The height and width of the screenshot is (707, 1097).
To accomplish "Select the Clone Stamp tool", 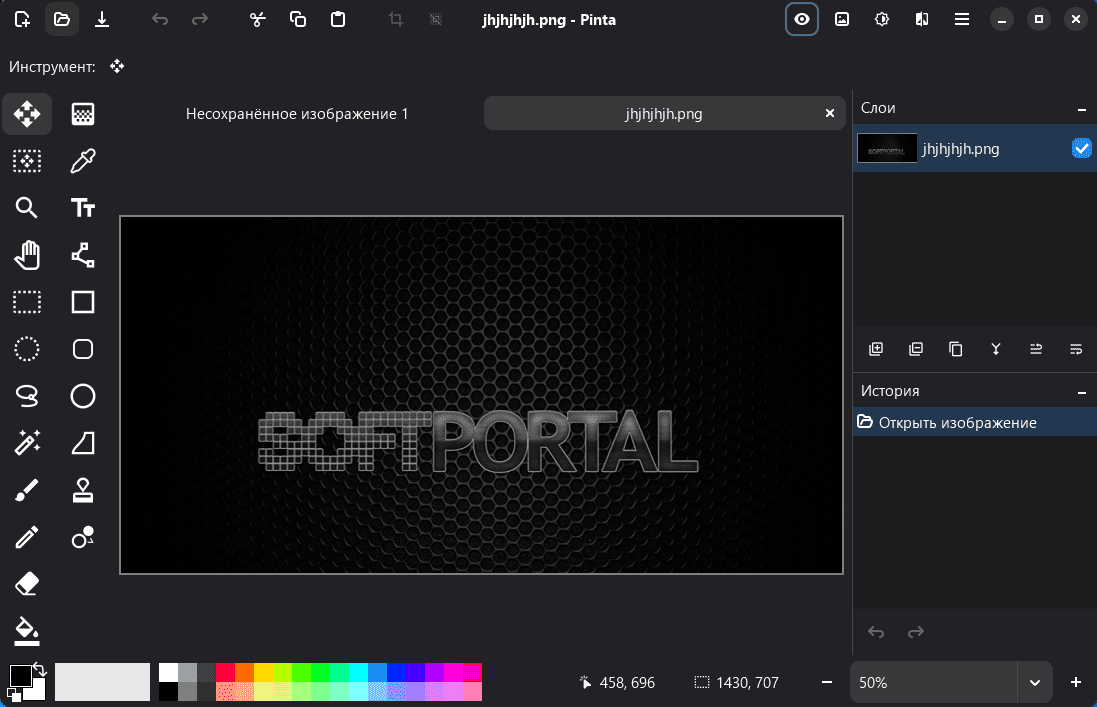I will [x=83, y=490].
